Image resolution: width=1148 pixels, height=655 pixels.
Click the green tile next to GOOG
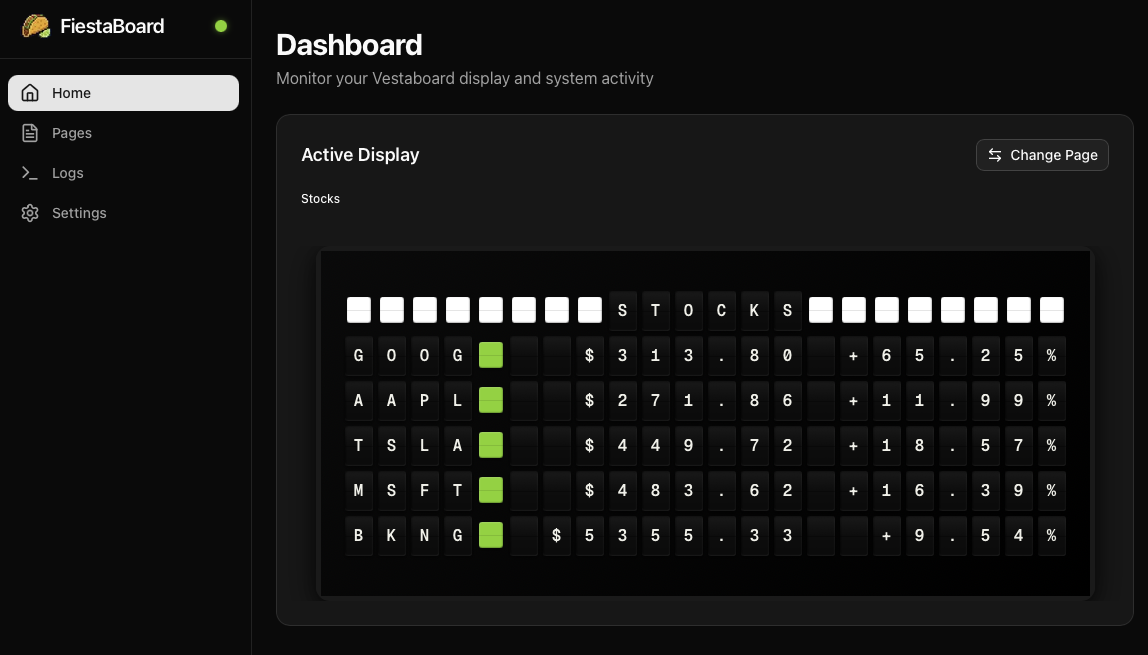pos(490,355)
